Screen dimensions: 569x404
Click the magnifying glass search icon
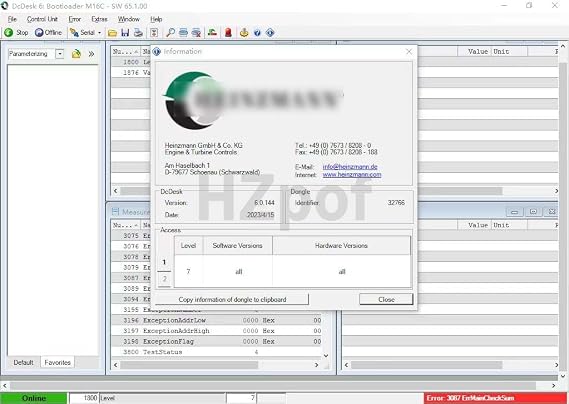coord(170,33)
